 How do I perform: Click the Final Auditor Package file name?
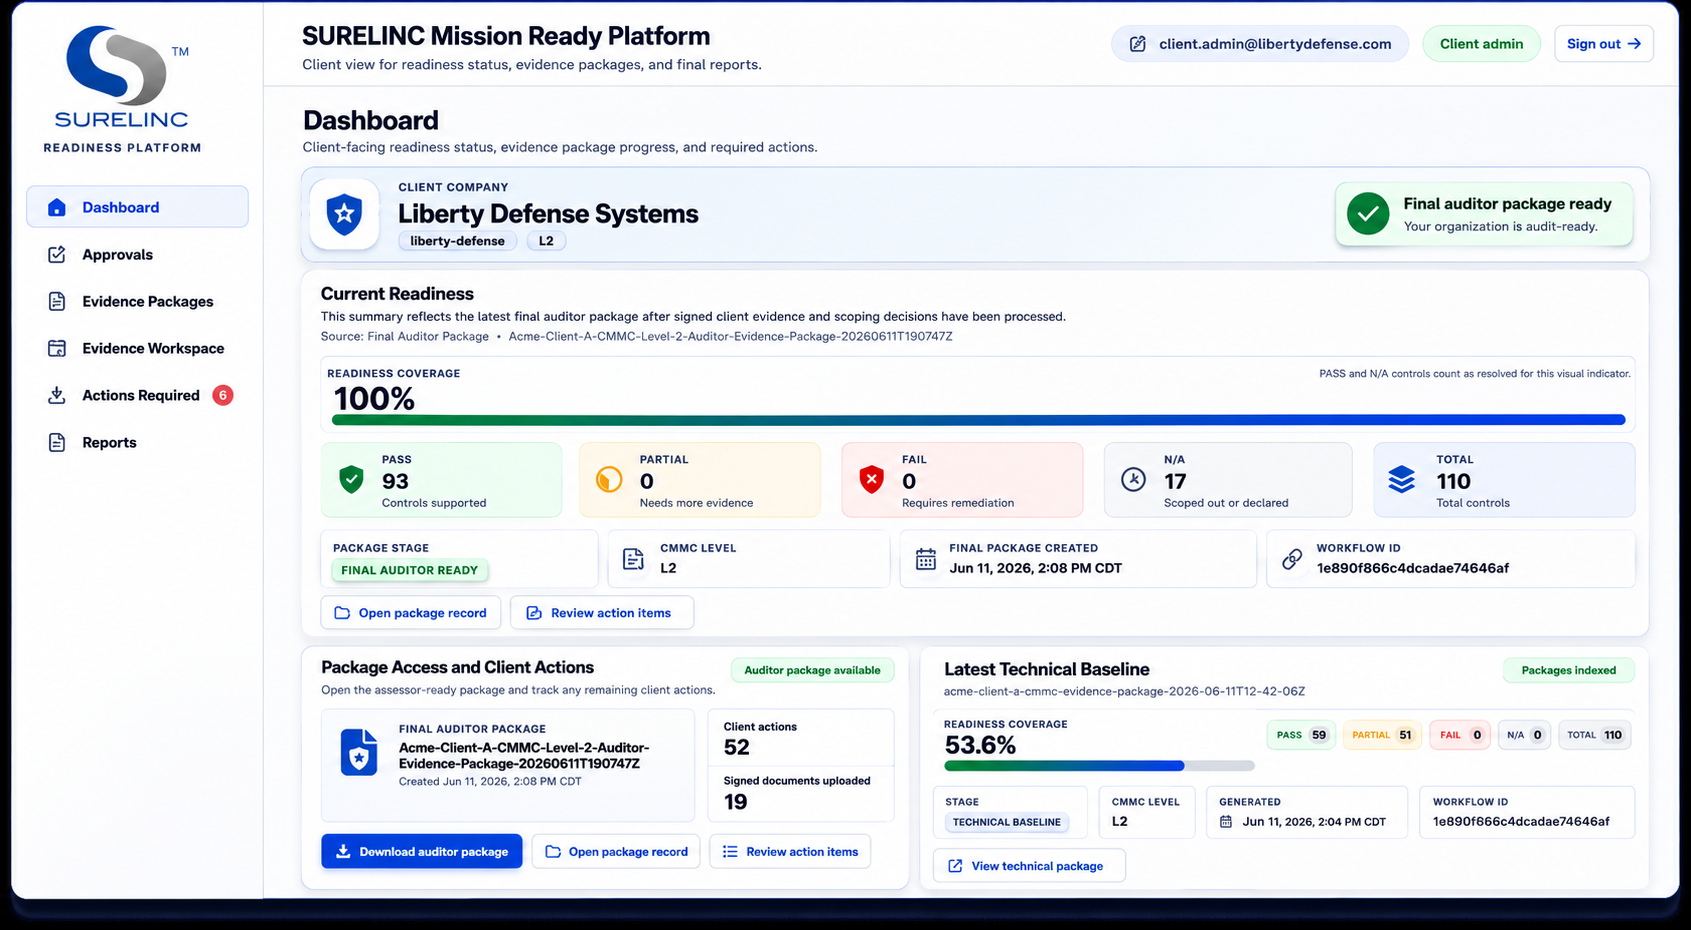pos(524,755)
